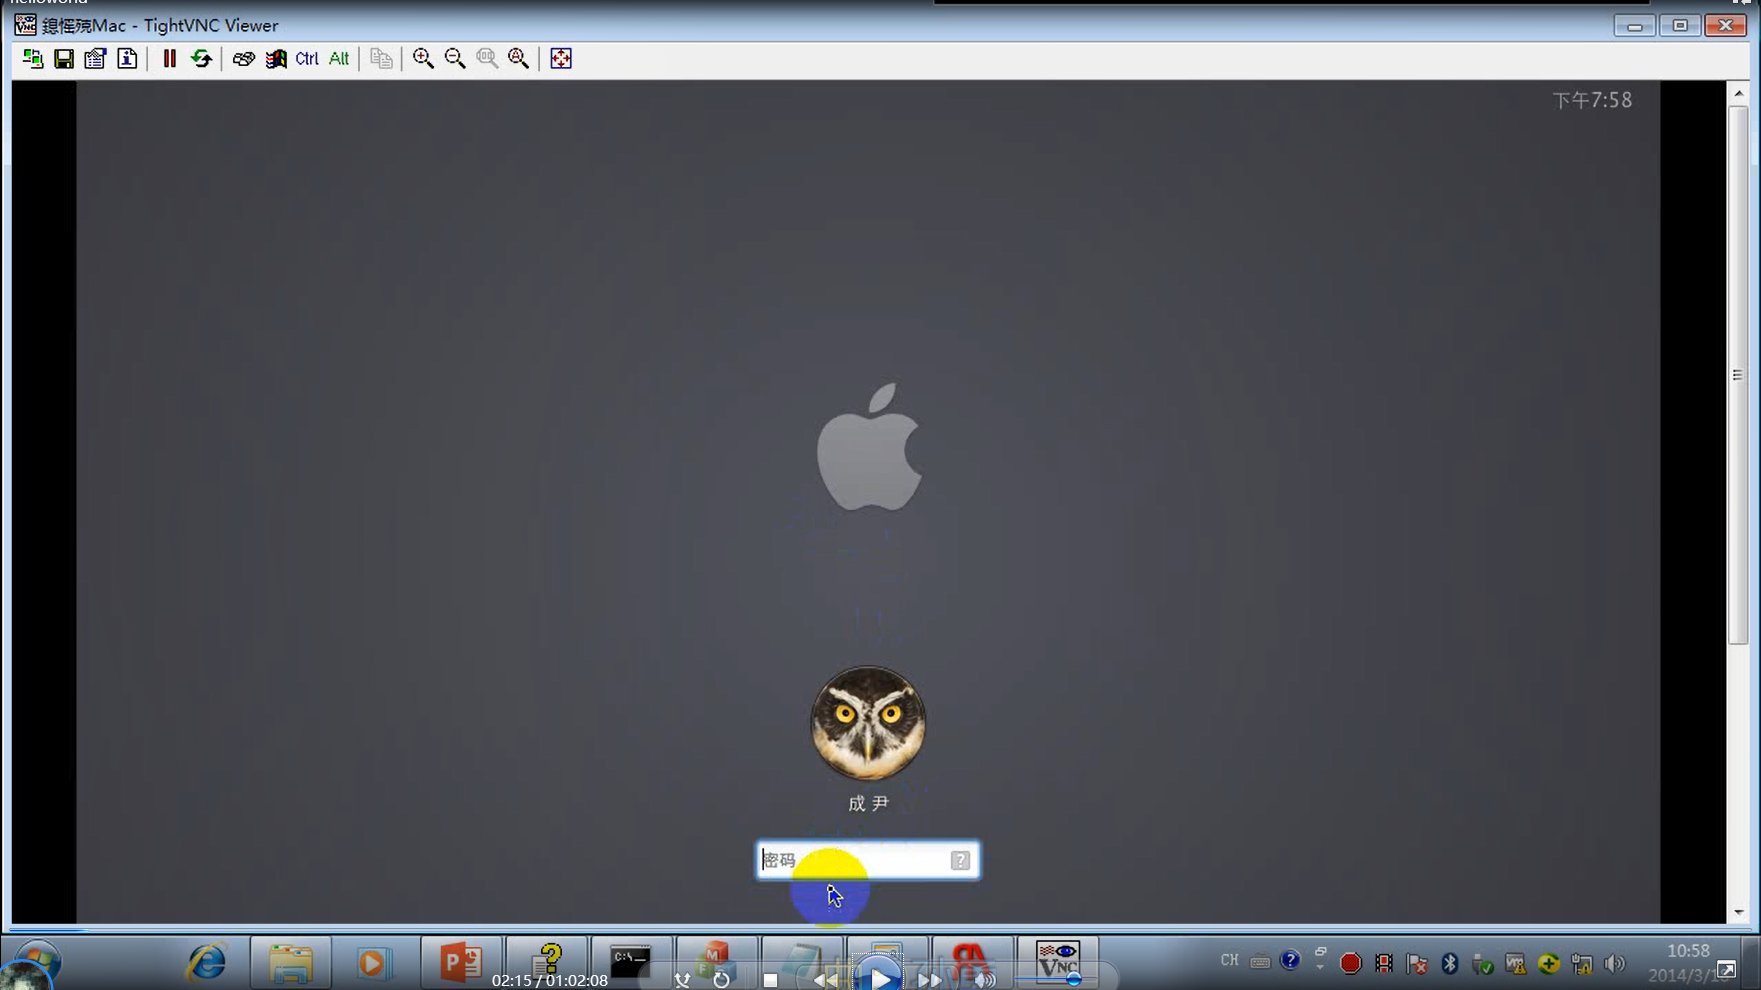Screen dimensions: 1761x990
Task: Mute the player volume icon
Action: (985, 980)
